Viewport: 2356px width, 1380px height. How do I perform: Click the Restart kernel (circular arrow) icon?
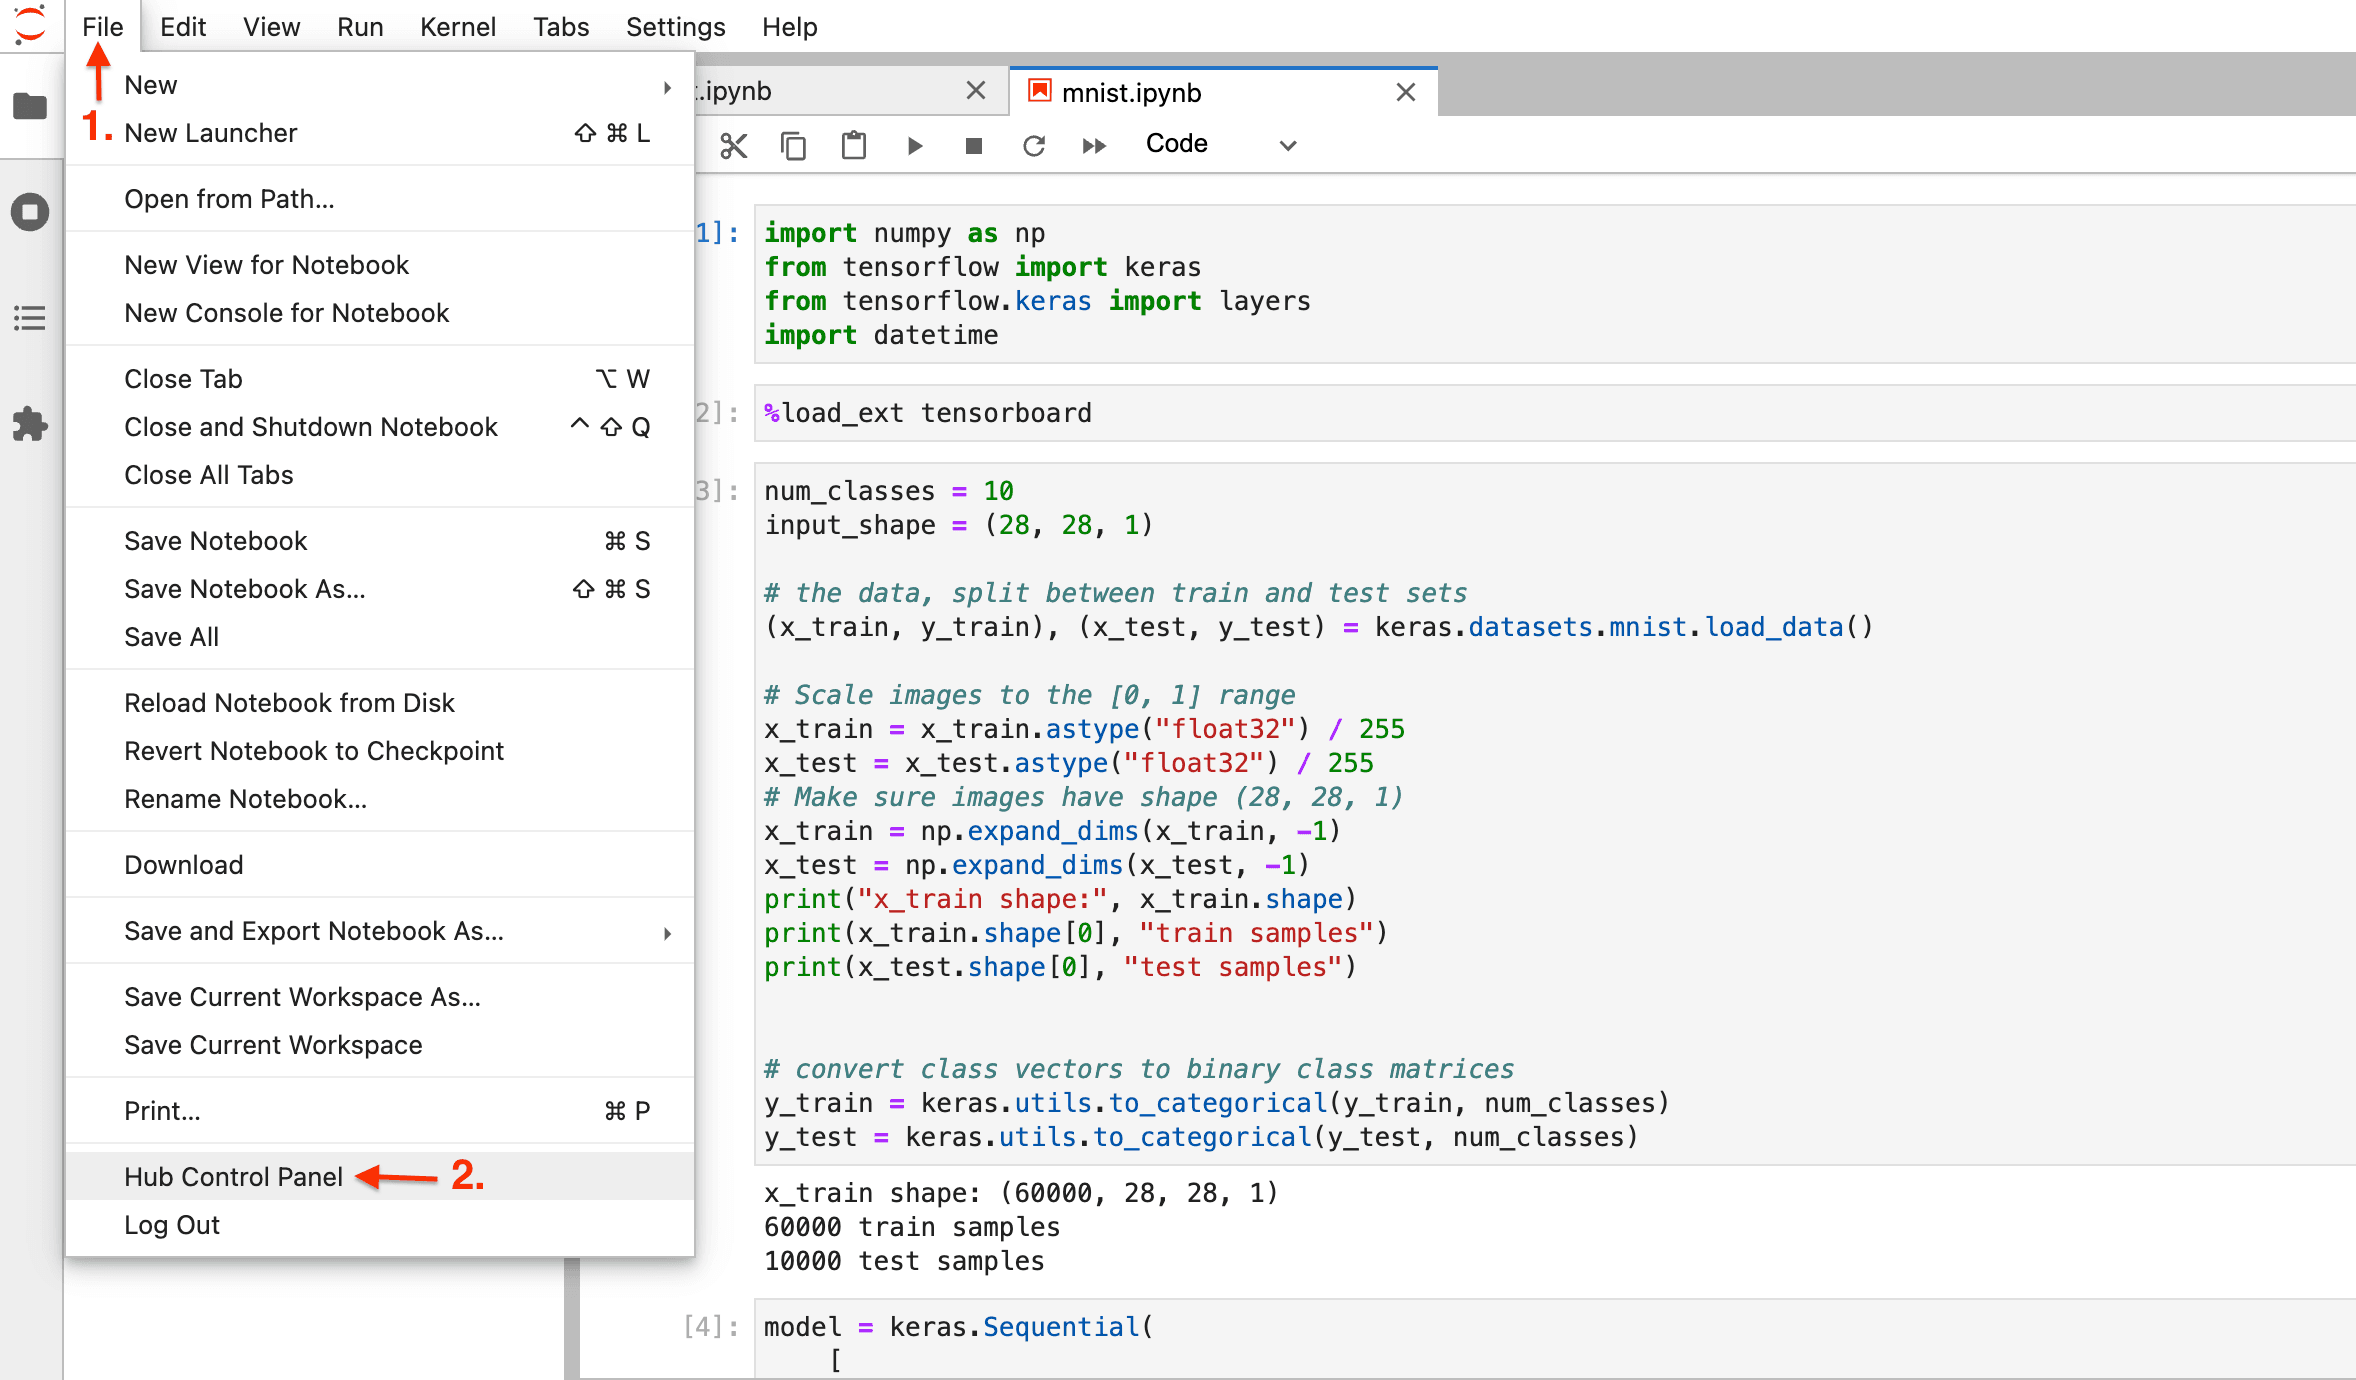point(1035,146)
